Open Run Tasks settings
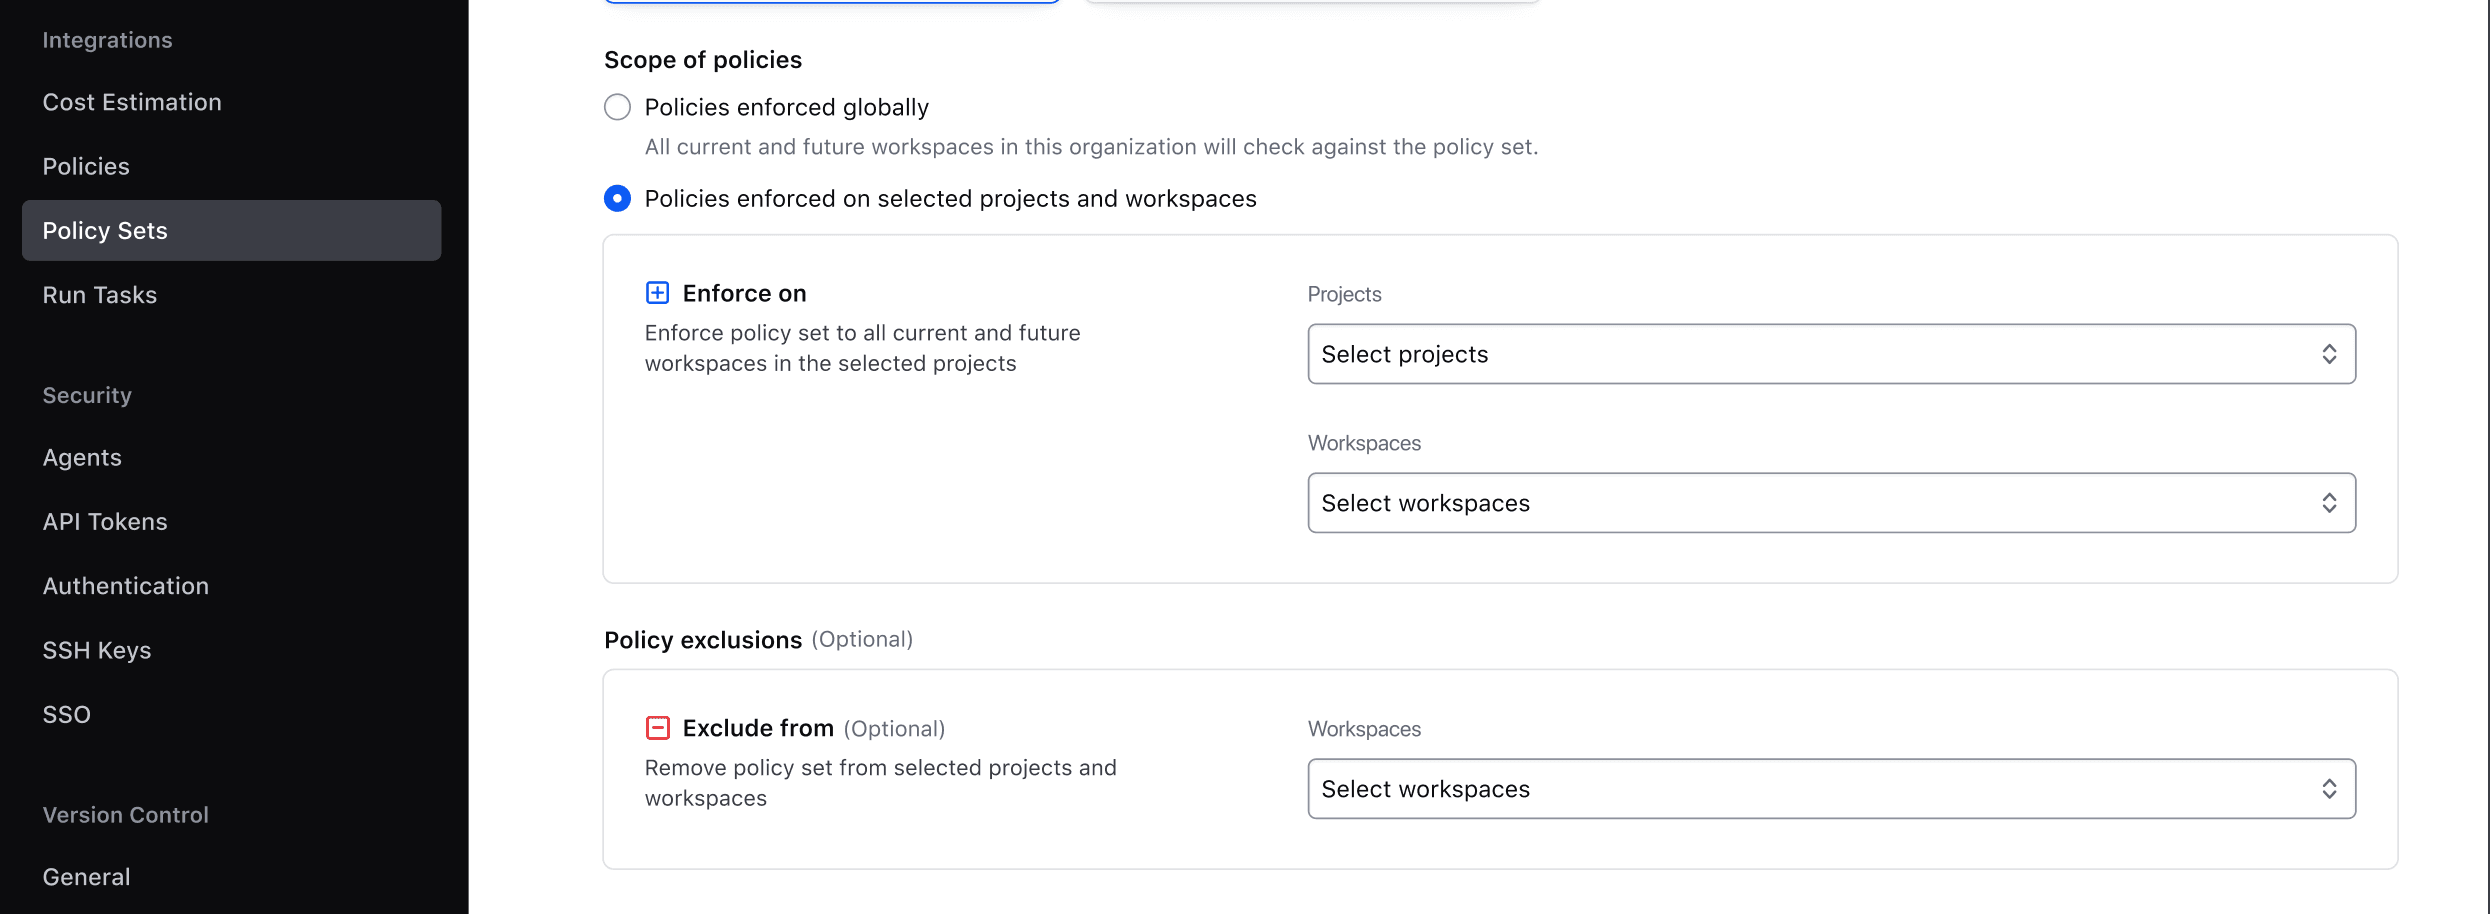 [x=99, y=294]
